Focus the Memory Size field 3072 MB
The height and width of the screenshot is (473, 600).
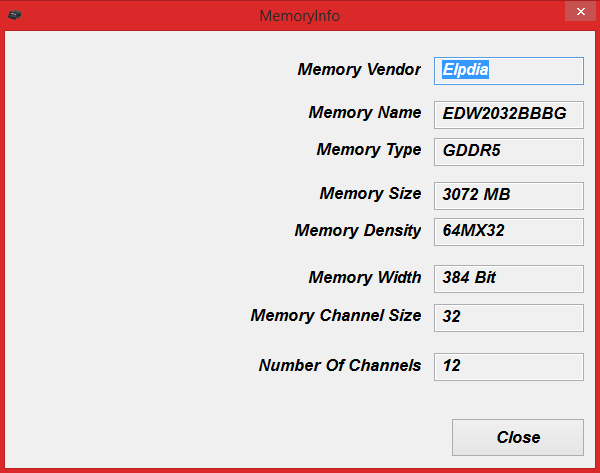click(509, 196)
